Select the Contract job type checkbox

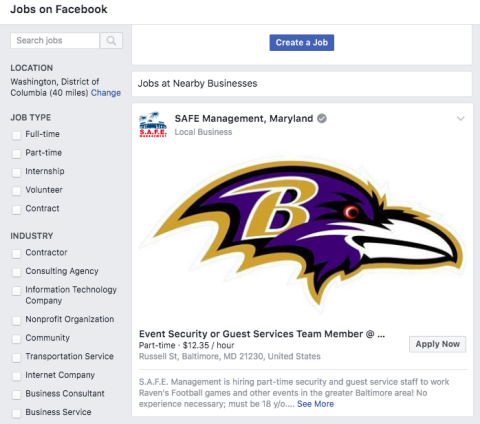(16, 209)
